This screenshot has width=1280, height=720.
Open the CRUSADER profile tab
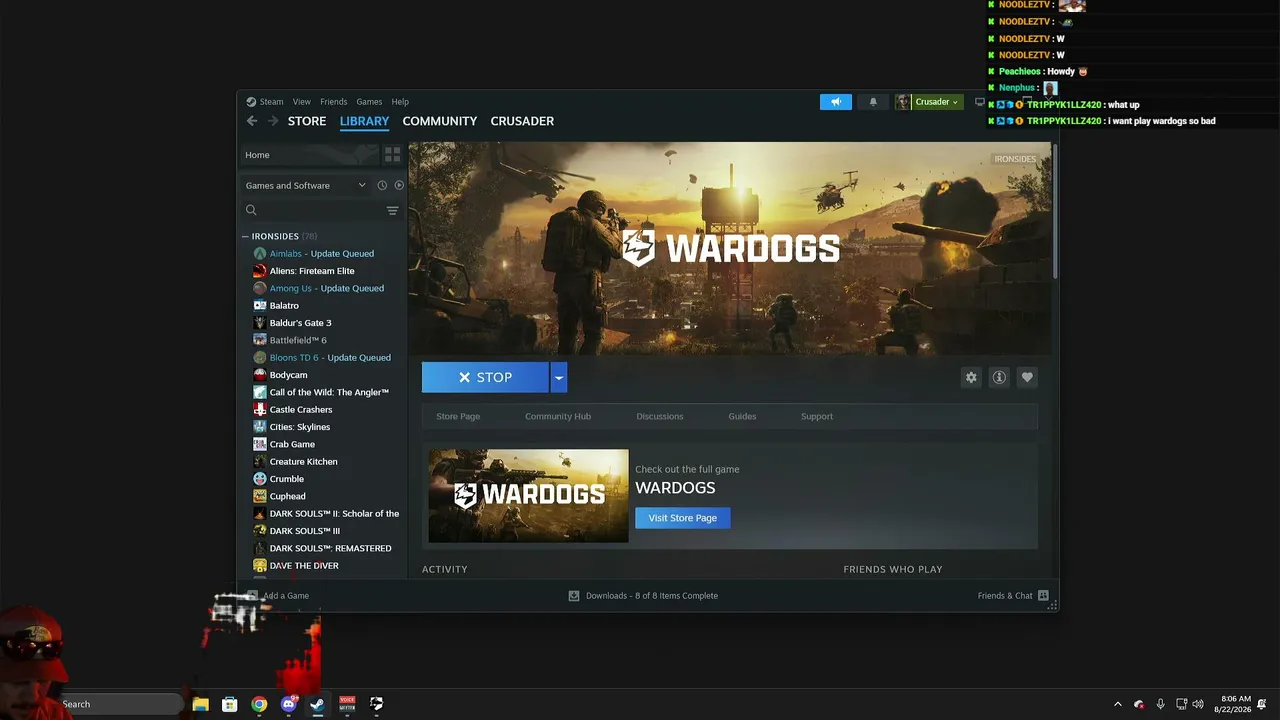click(522, 121)
